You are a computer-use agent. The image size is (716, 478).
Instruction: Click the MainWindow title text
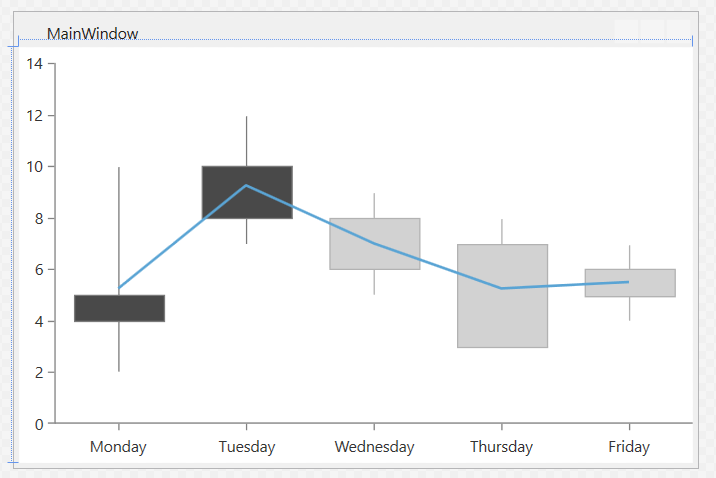pos(92,34)
